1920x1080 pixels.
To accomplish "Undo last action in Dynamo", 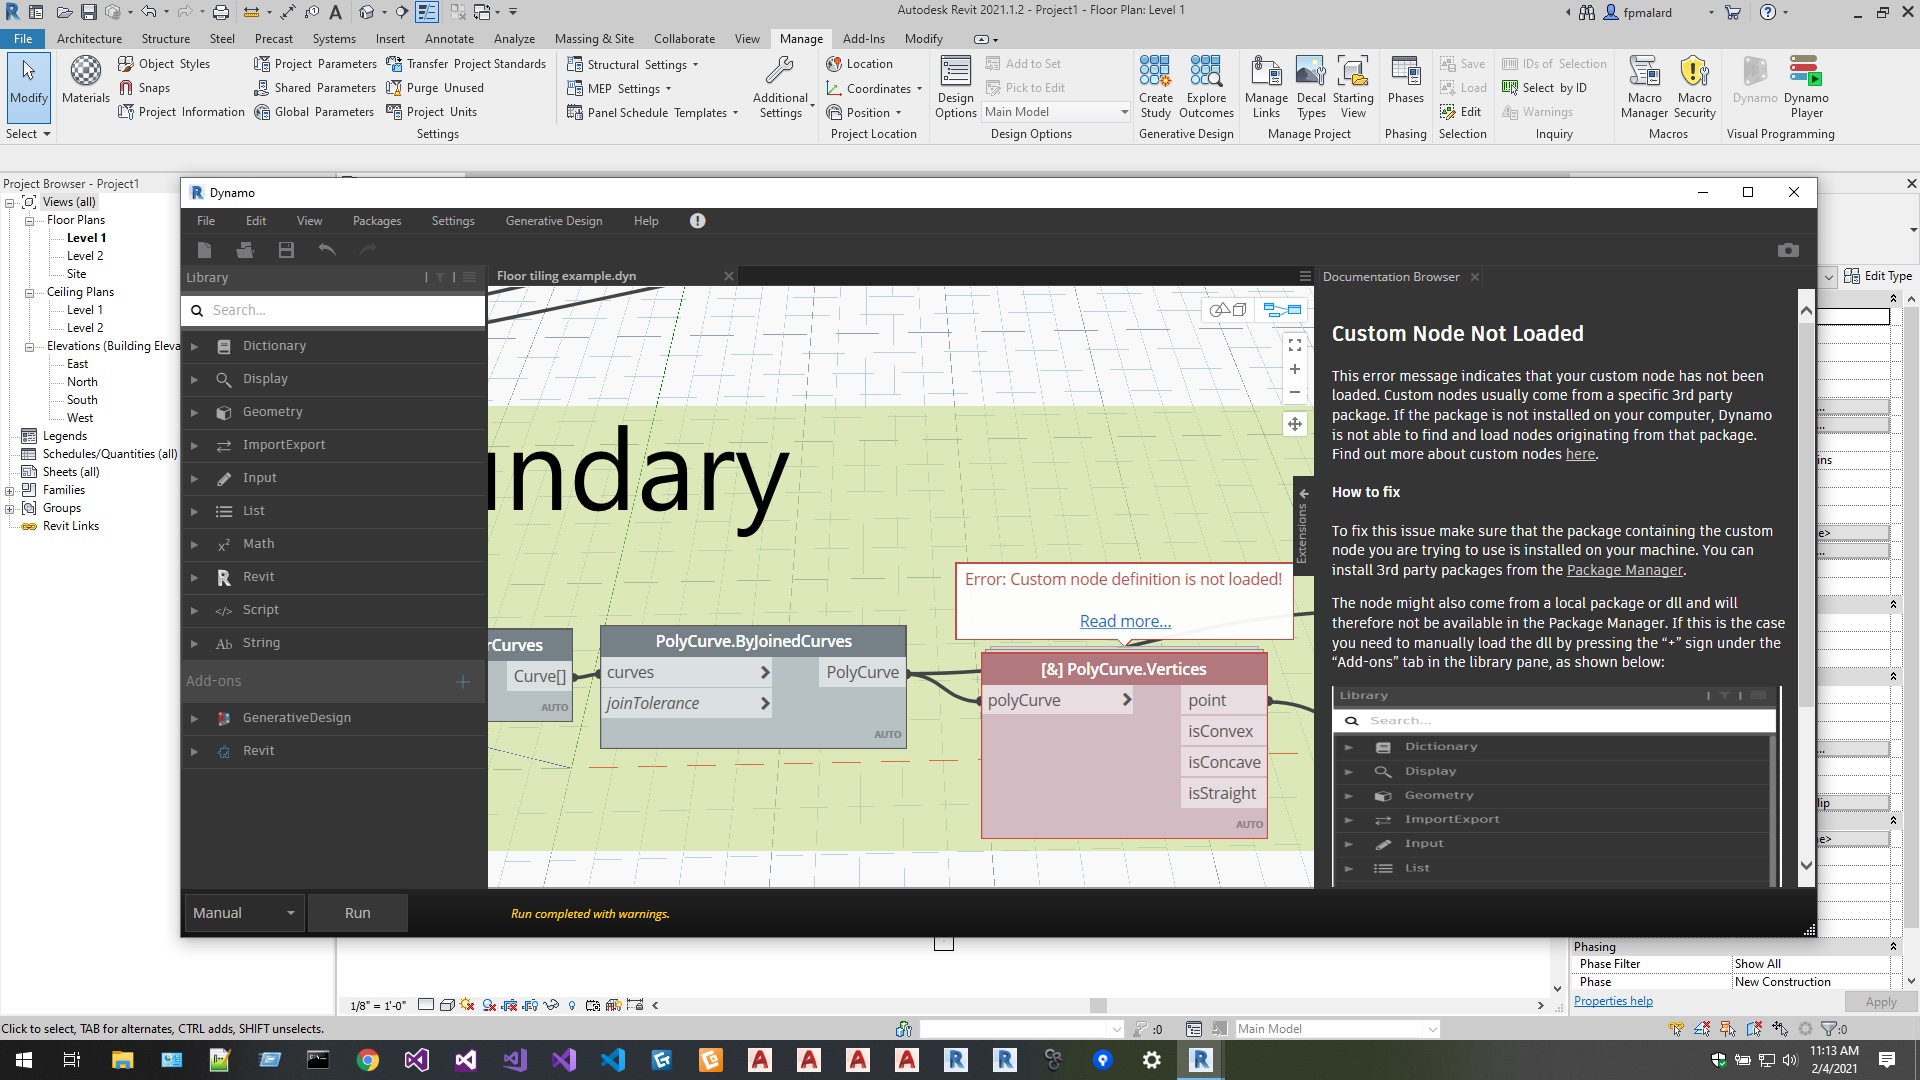I will point(328,250).
